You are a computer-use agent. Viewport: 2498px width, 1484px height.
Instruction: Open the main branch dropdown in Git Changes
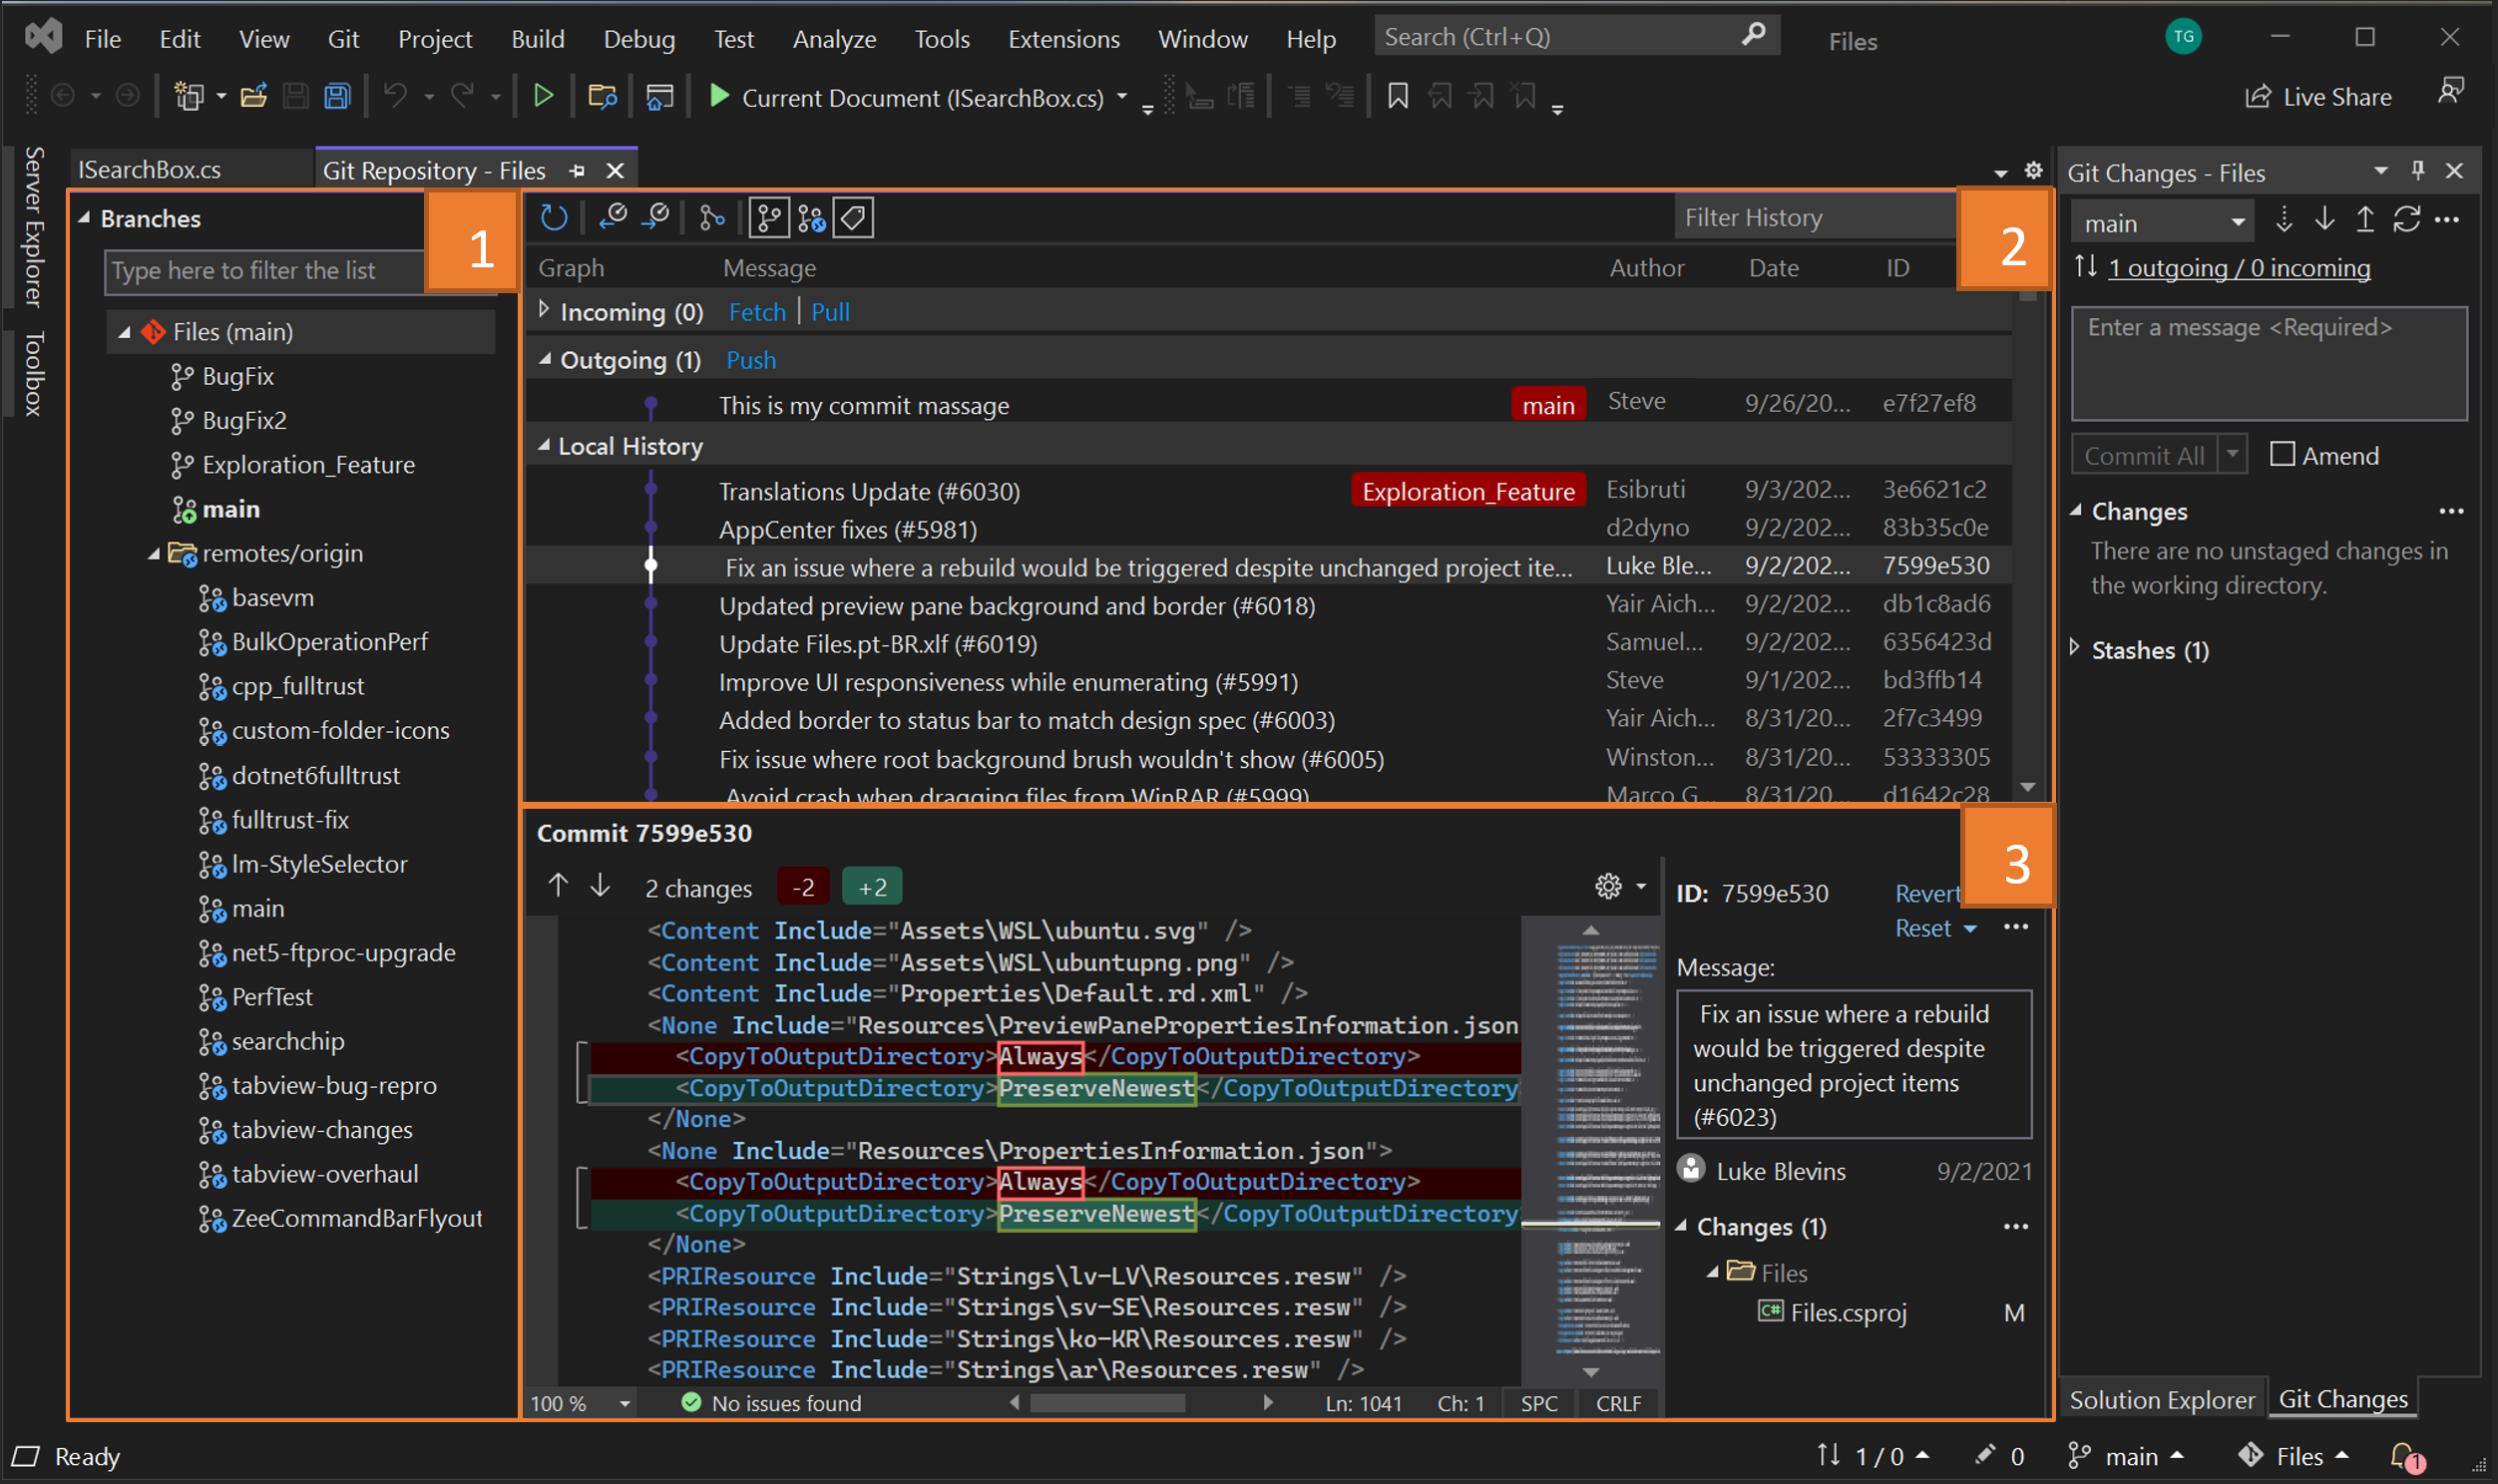[2238, 223]
